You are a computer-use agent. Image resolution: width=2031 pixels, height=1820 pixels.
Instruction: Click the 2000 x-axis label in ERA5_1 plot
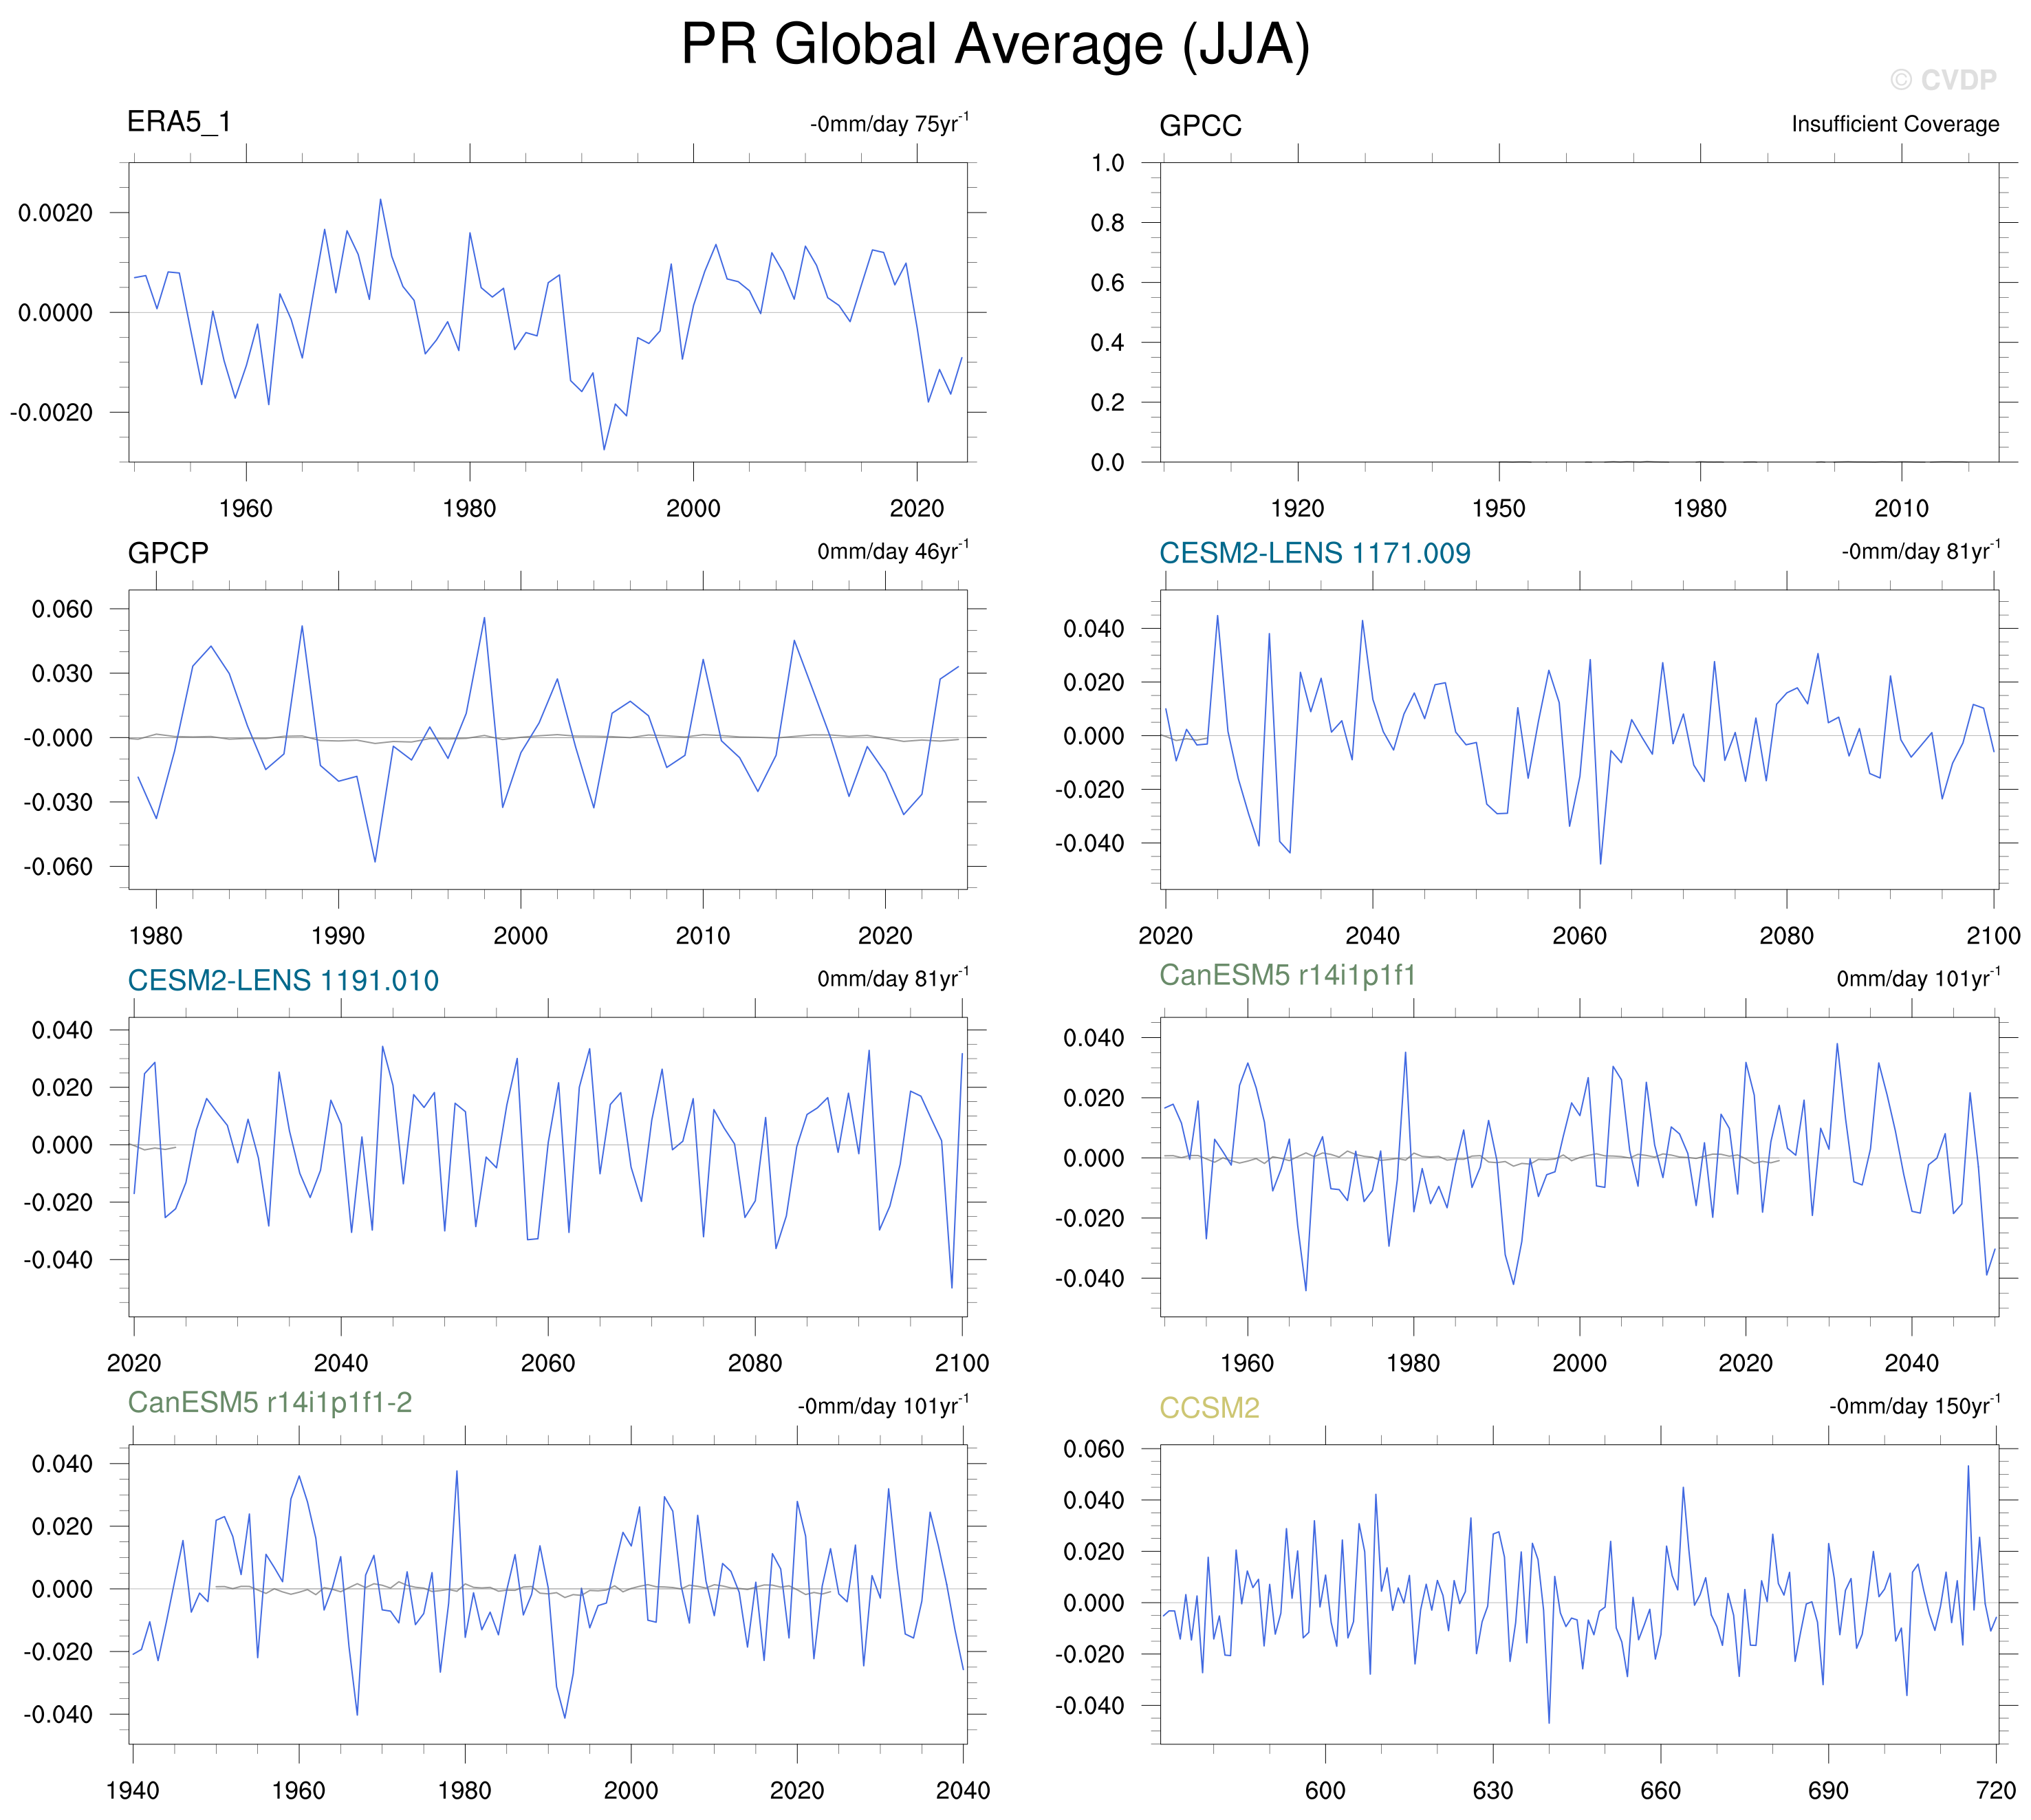[693, 508]
